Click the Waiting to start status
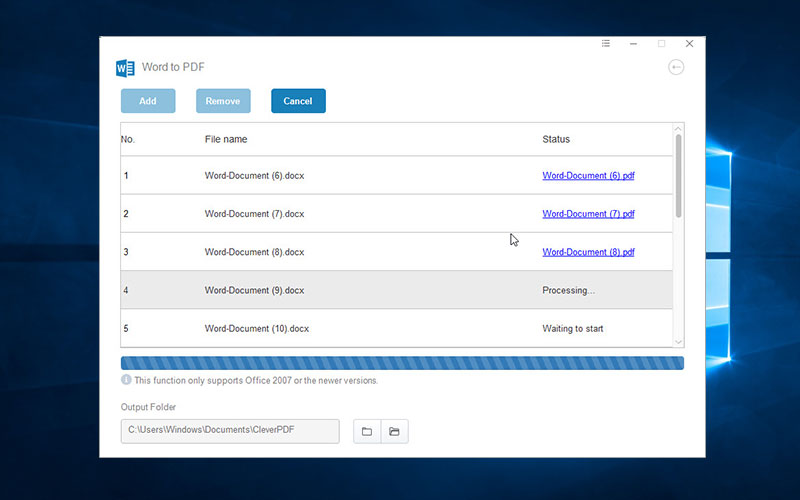Viewport: 800px width, 500px height. [x=572, y=329]
